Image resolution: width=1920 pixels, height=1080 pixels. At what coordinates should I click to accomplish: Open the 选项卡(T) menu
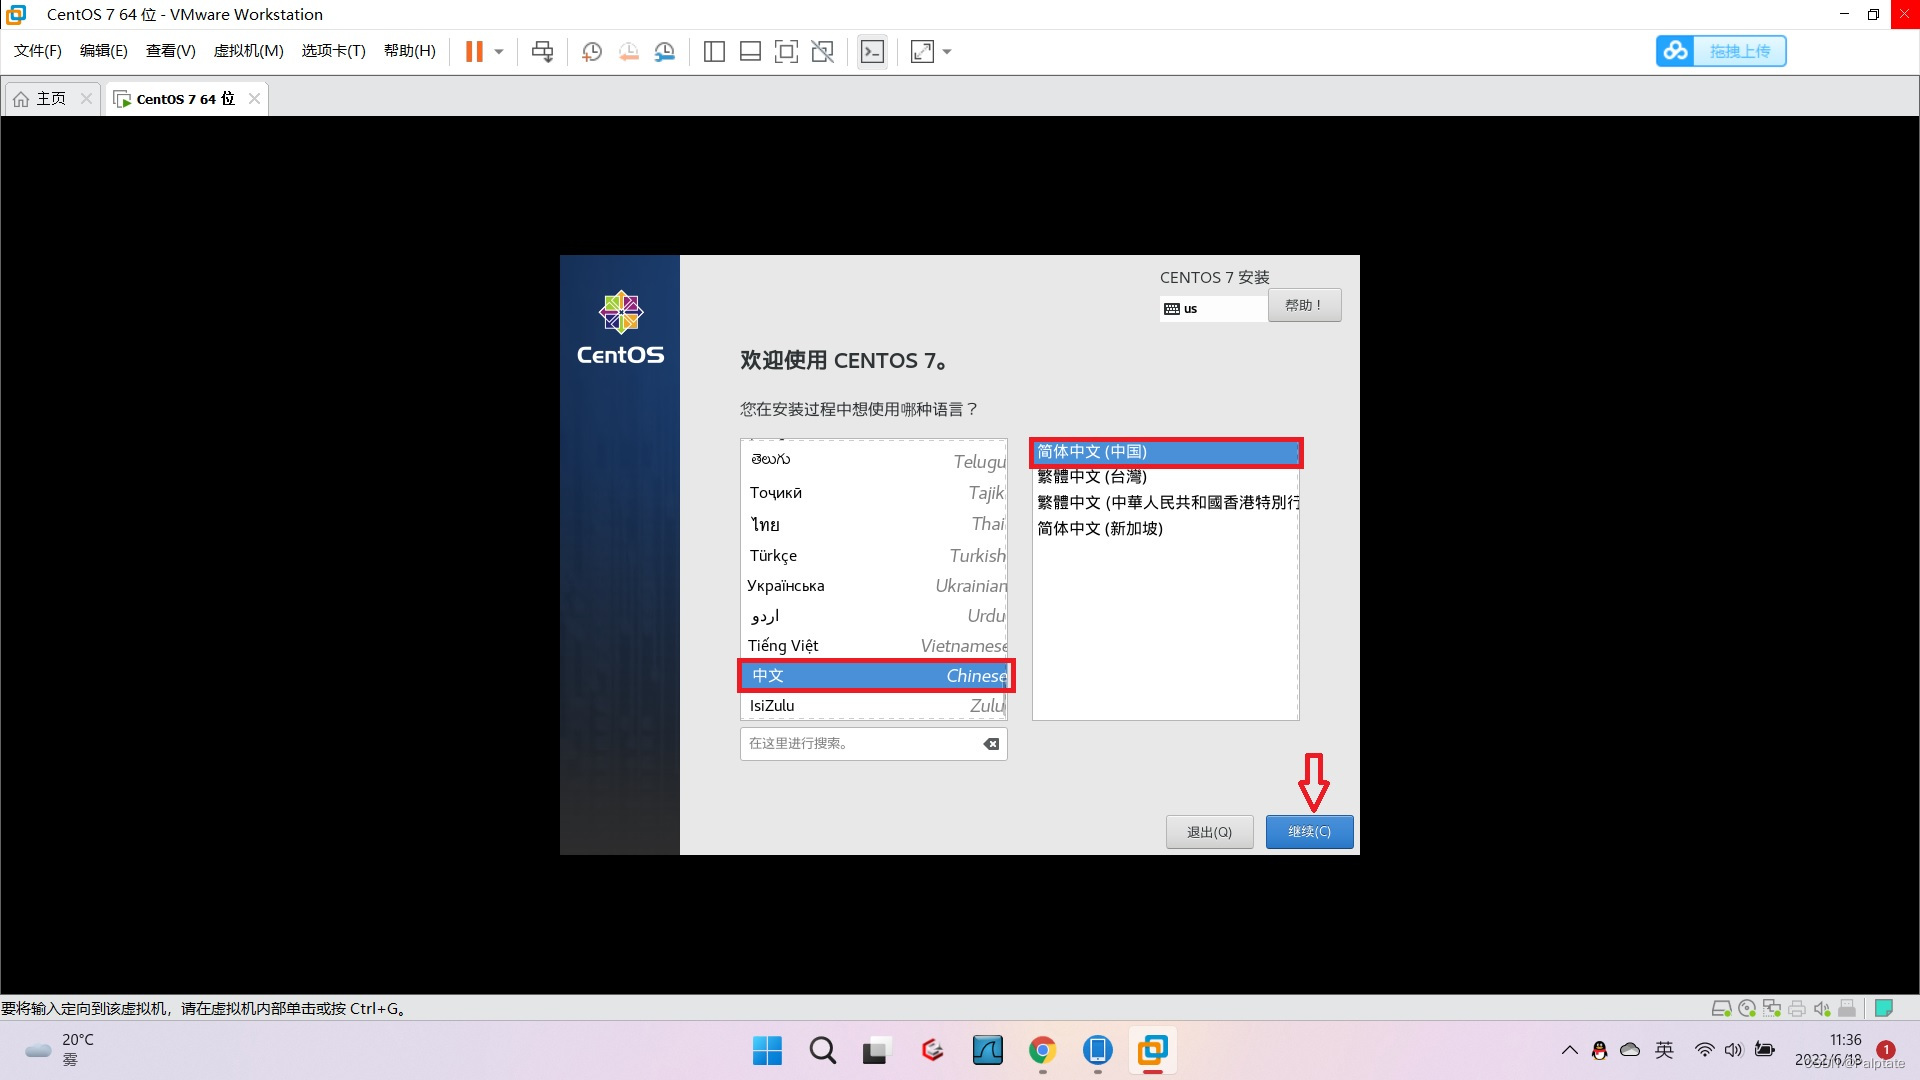coord(334,51)
